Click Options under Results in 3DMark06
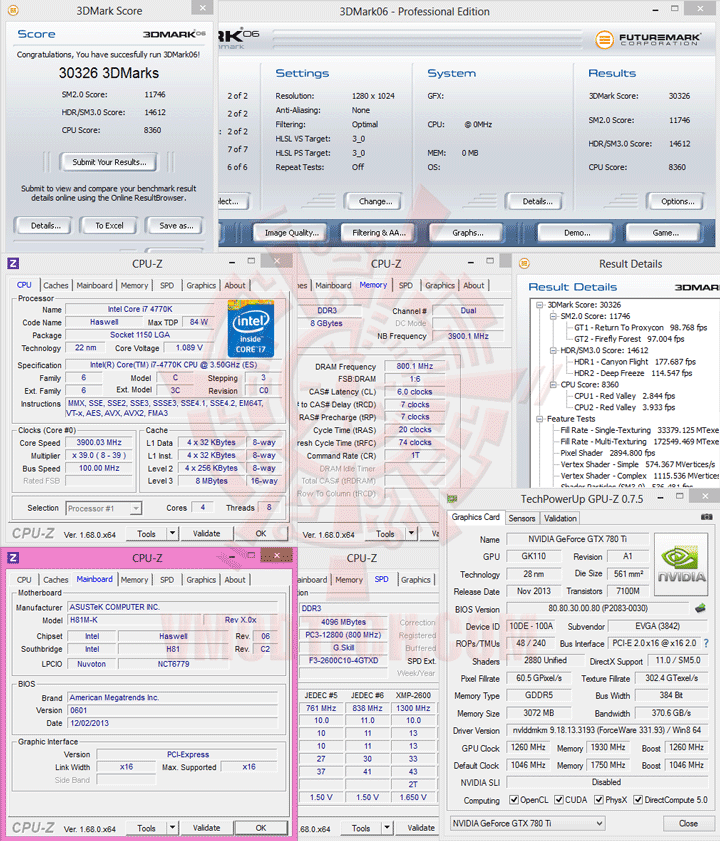The height and width of the screenshot is (841, 720). click(x=677, y=201)
